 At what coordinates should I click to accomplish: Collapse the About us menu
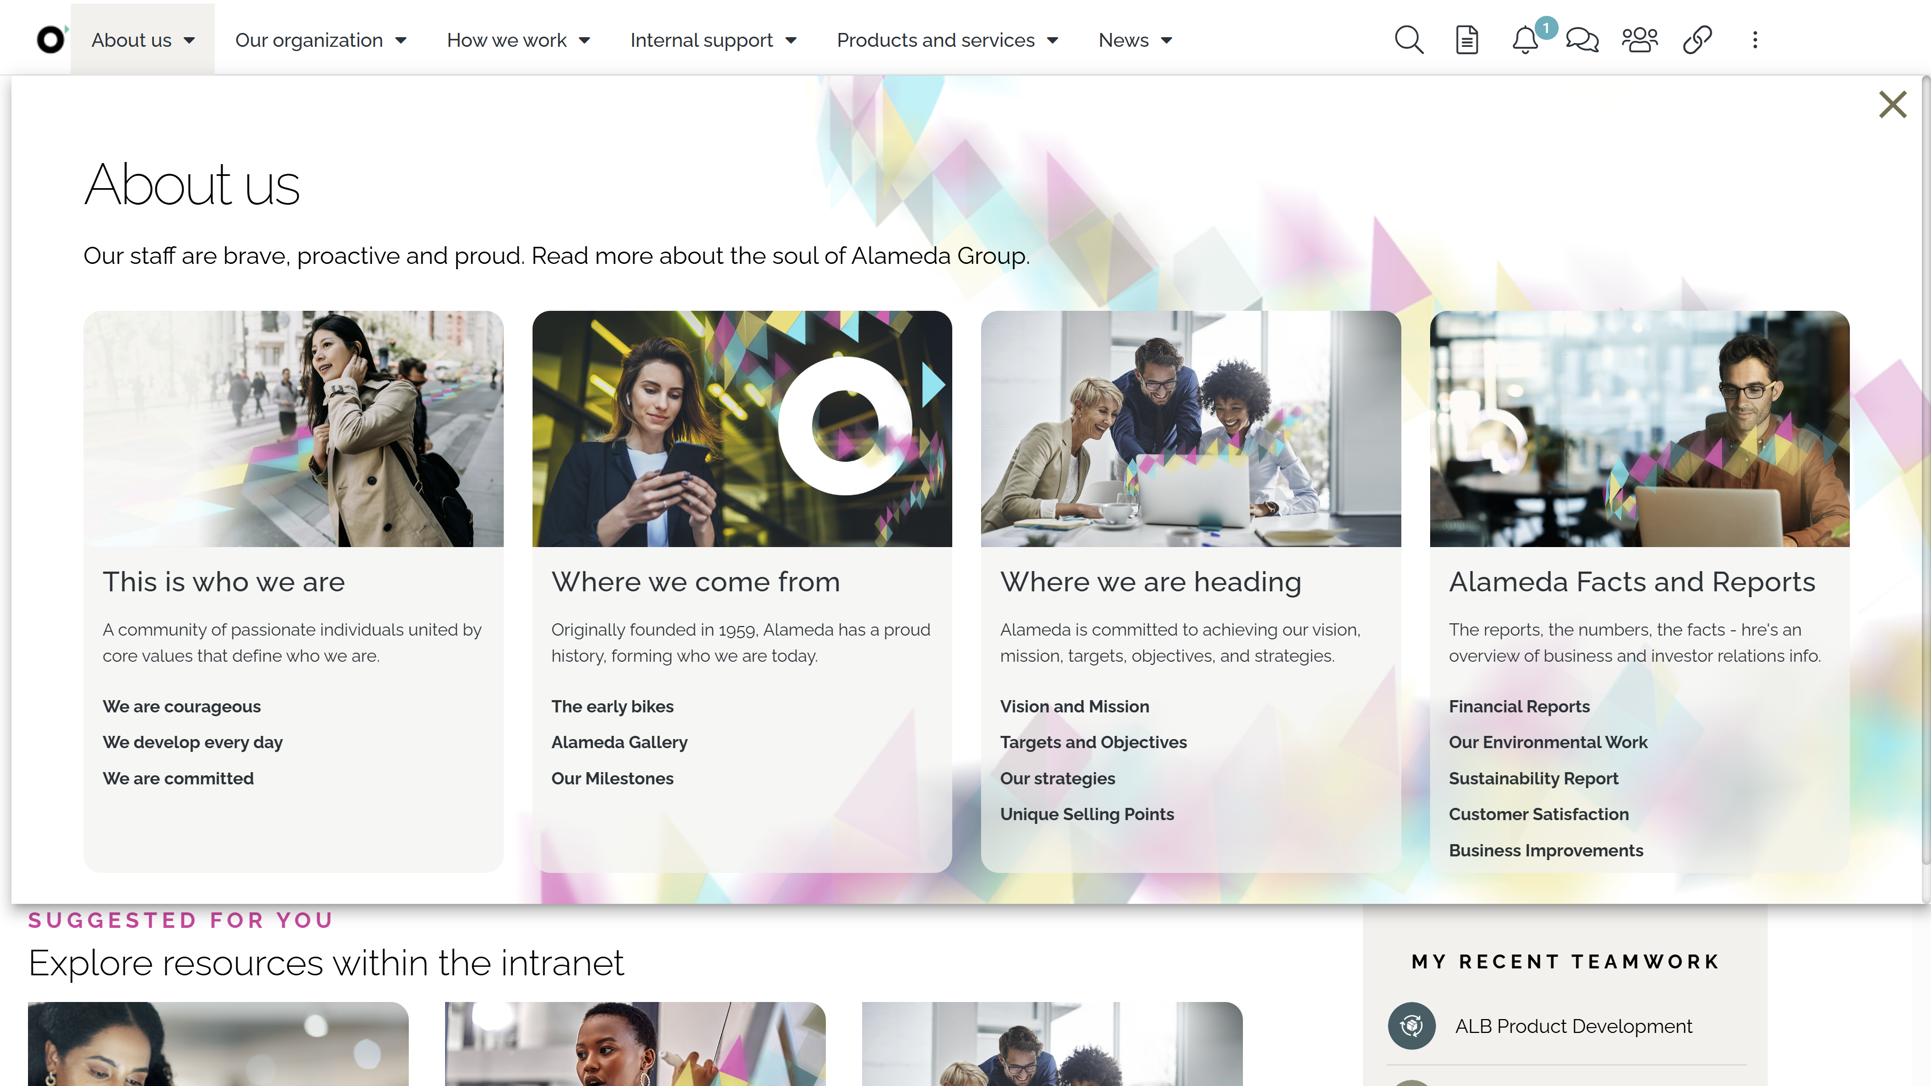(142, 40)
